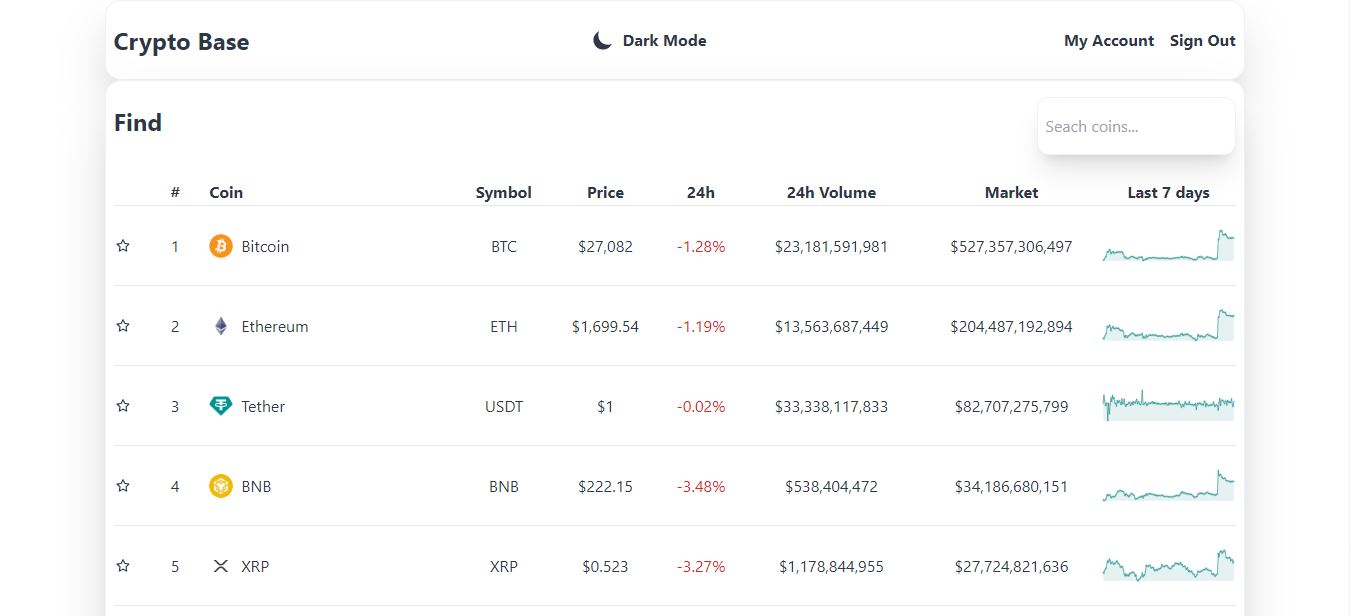1350x616 pixels.
Task: Open the Crypto Base home link
Action: 181,42
